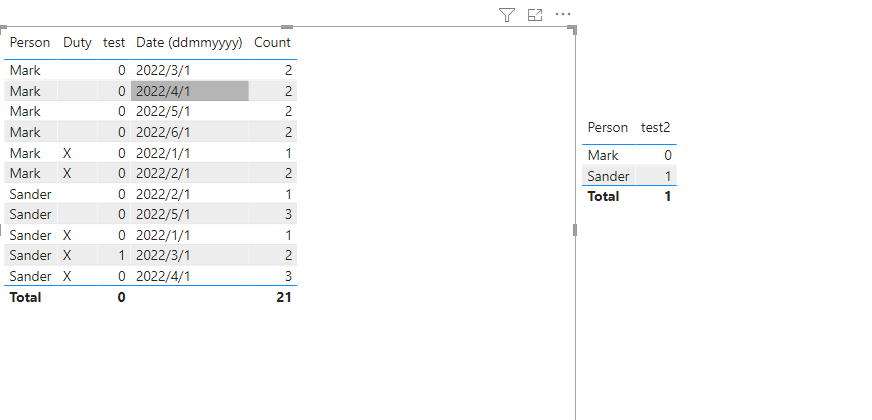Click right-middle resize handle of visual
The height and width of the screenshot is (420, 872).
coord(574,230)
